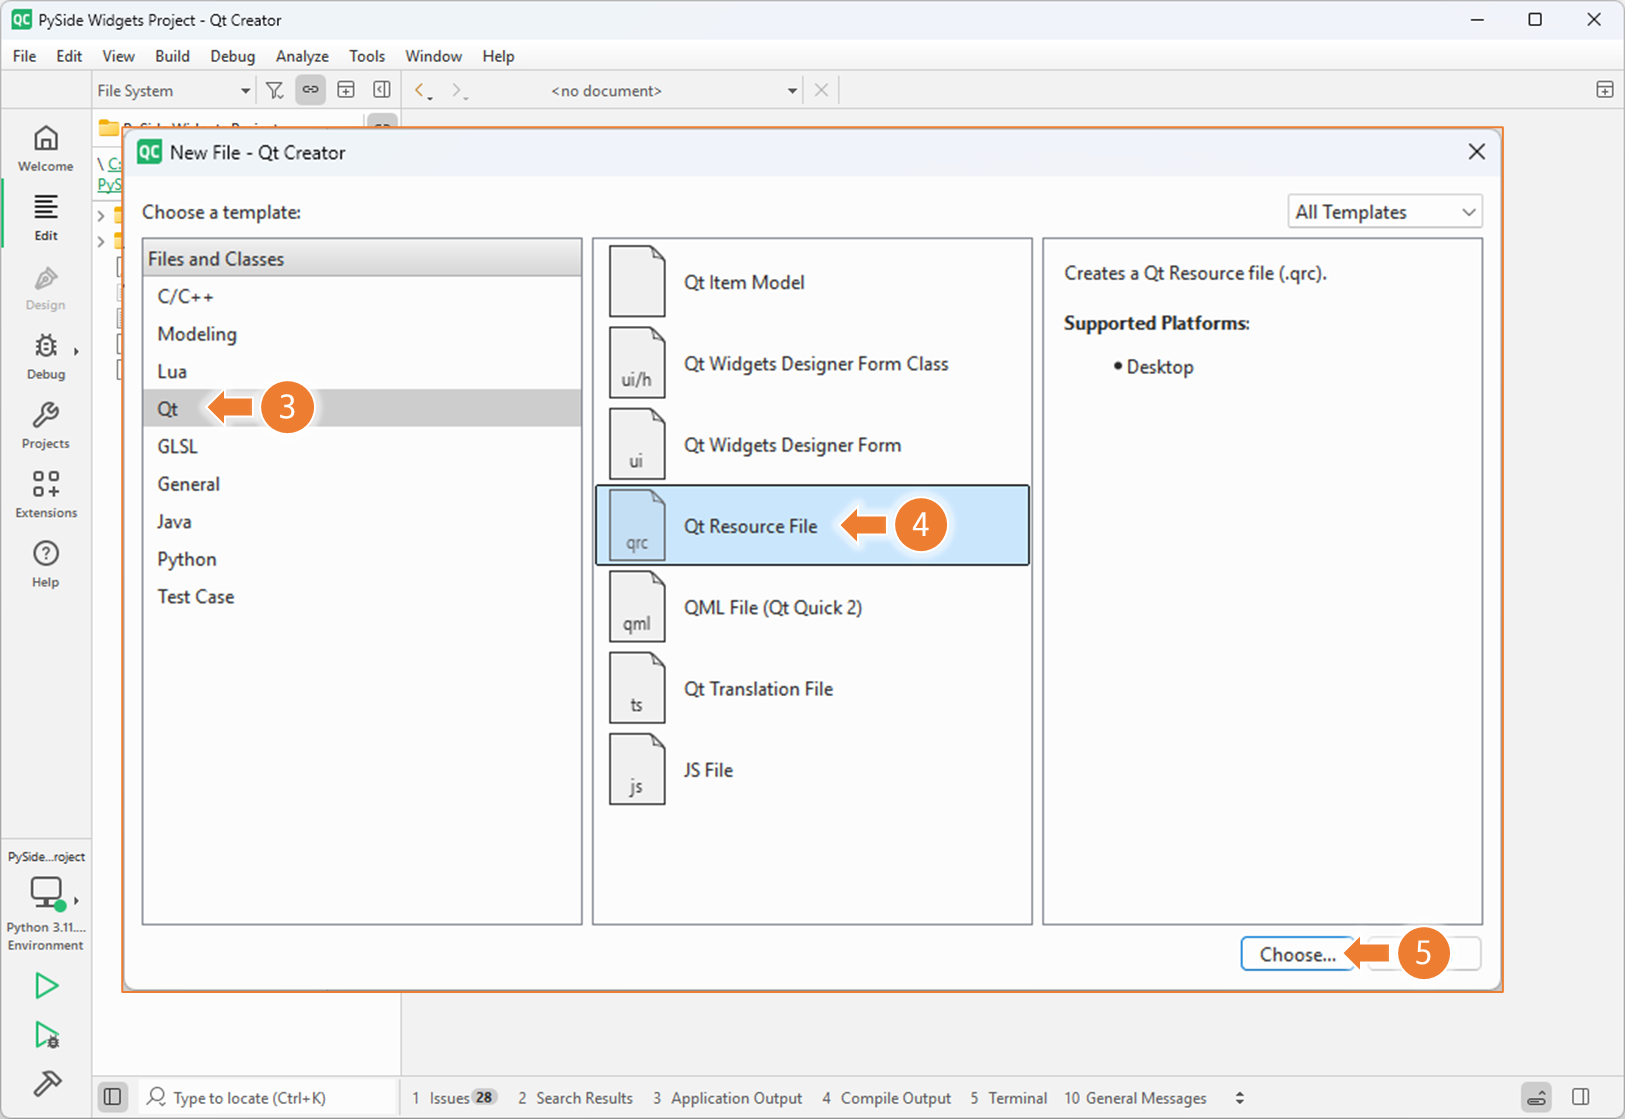Select QML File (Qt Quick 2) template
Screen dimensions: 1625x1119
(812, 607)
